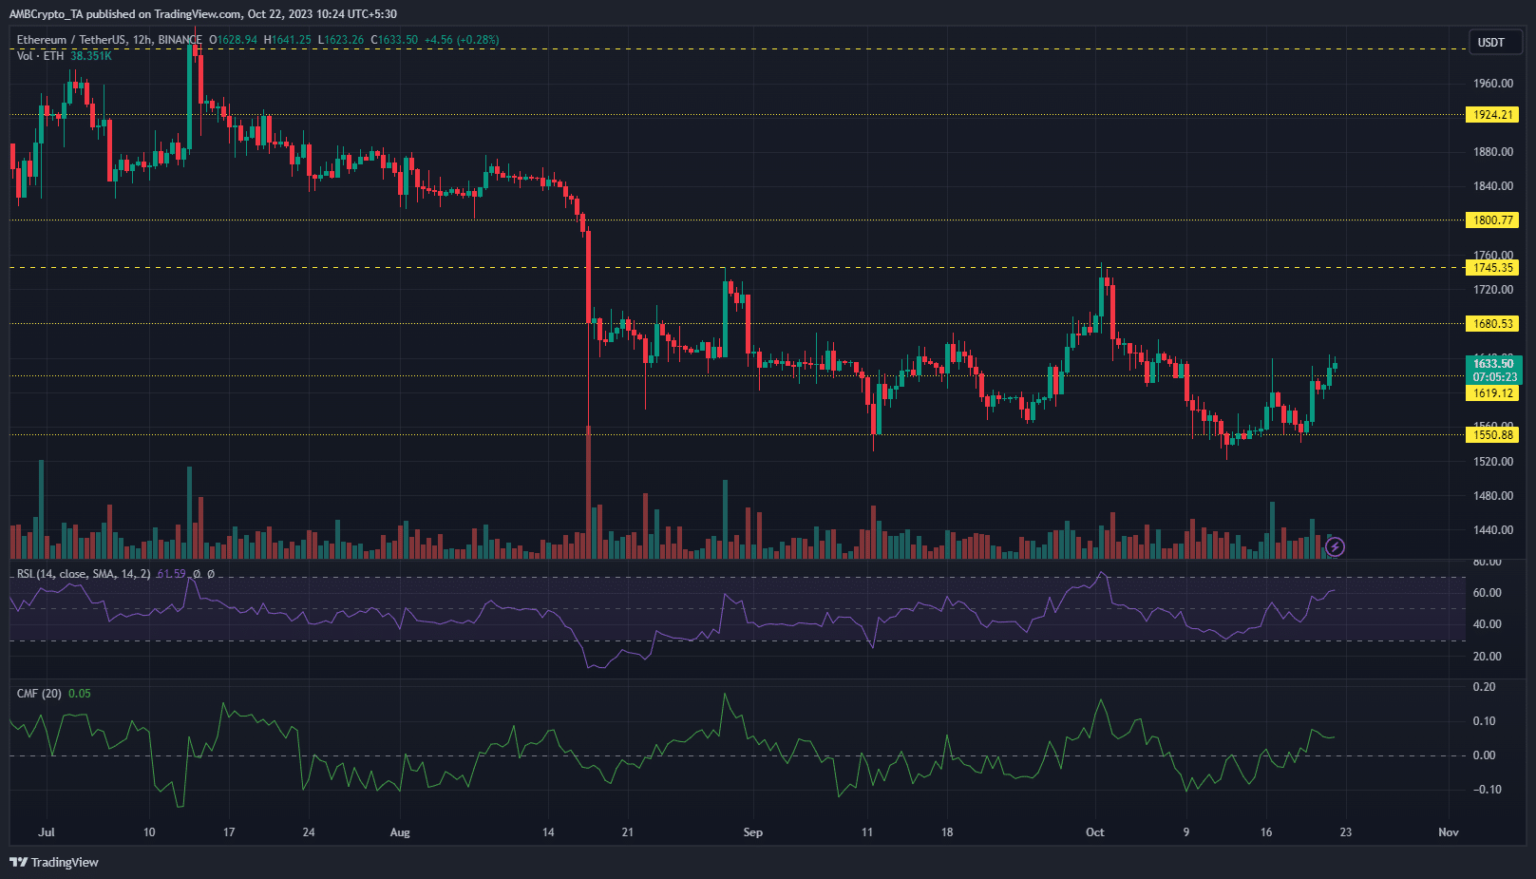Open the USDT currency selector
Image resolution: width=1536 pixels, height=879 pixels.
click(x=1491, y=42)
